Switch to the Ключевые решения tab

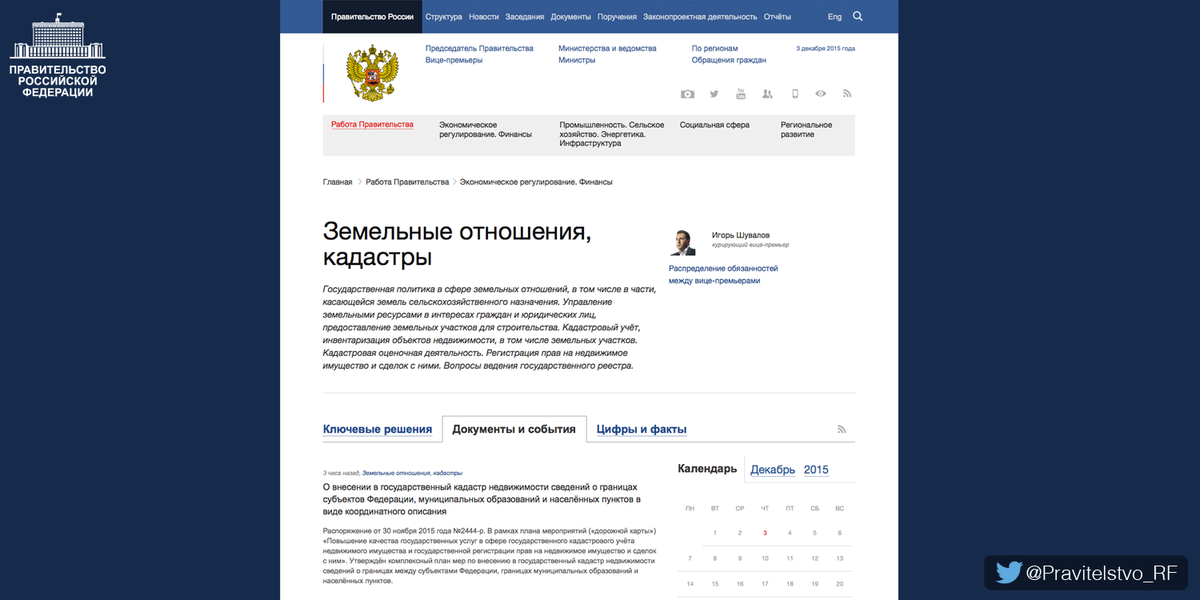(378, 429)
